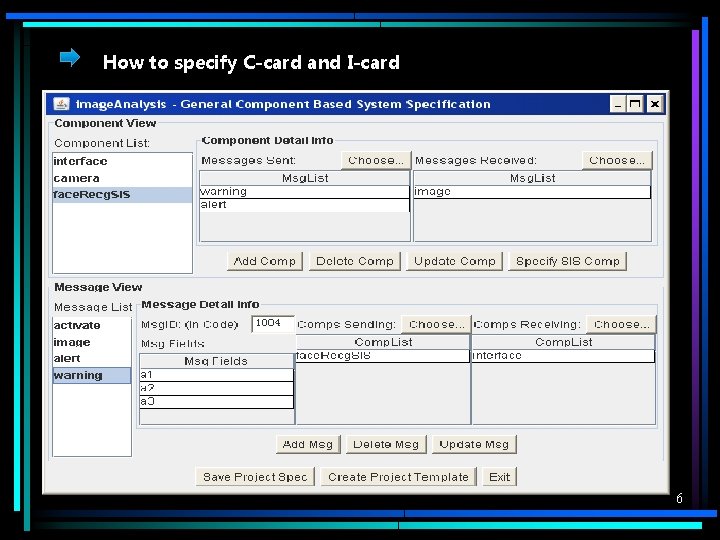Open Choose for Messages Received
Viewport: 720px width, 540px height.
617,160
